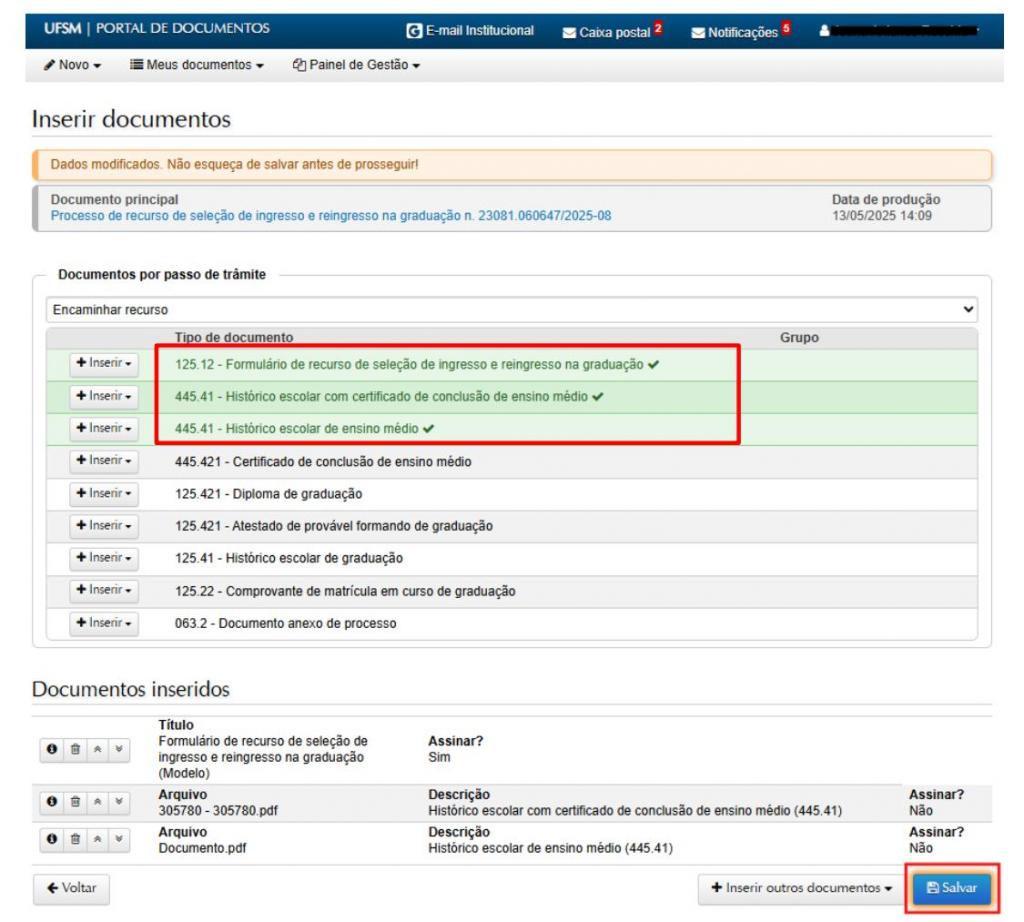Show info for 305780 - 305780.pdf
Viewport: 1024px width, 922px height.
[52, 801]
